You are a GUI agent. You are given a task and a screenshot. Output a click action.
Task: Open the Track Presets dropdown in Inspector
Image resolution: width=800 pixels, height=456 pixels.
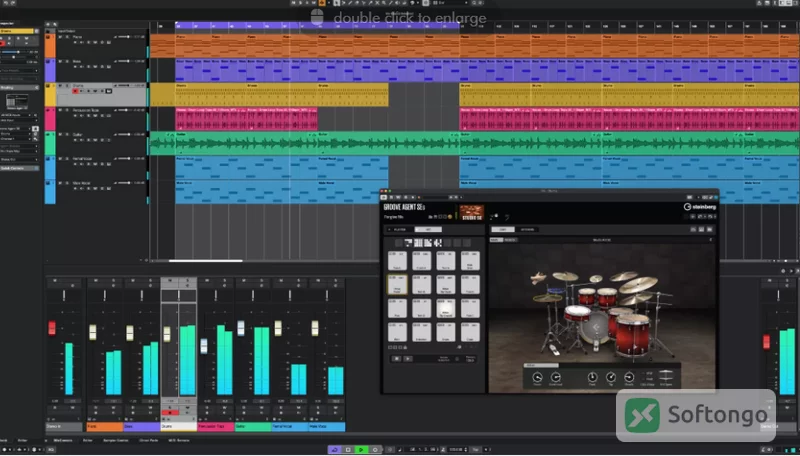pyautogui.click(x=19, y=70)
